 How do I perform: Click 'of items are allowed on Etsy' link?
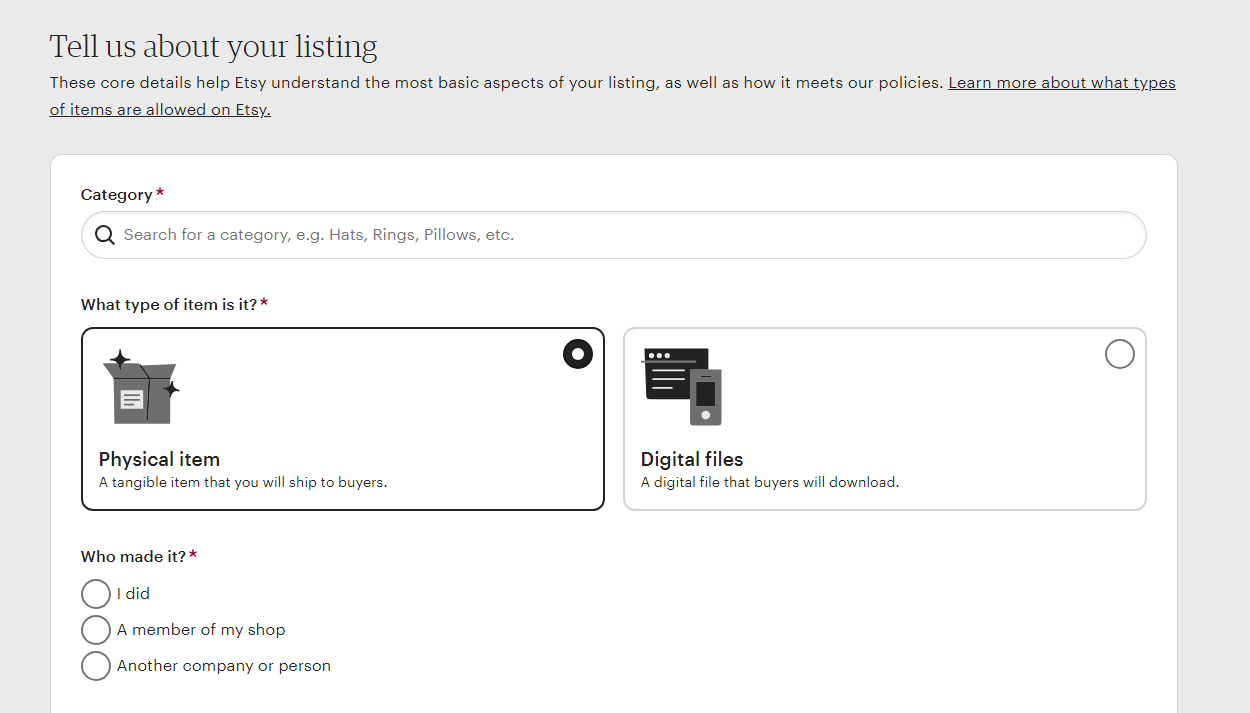(x=159, y=109)
